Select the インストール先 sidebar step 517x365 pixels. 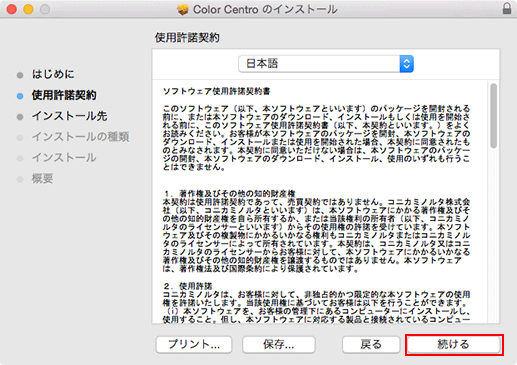(x=69, y=116)
